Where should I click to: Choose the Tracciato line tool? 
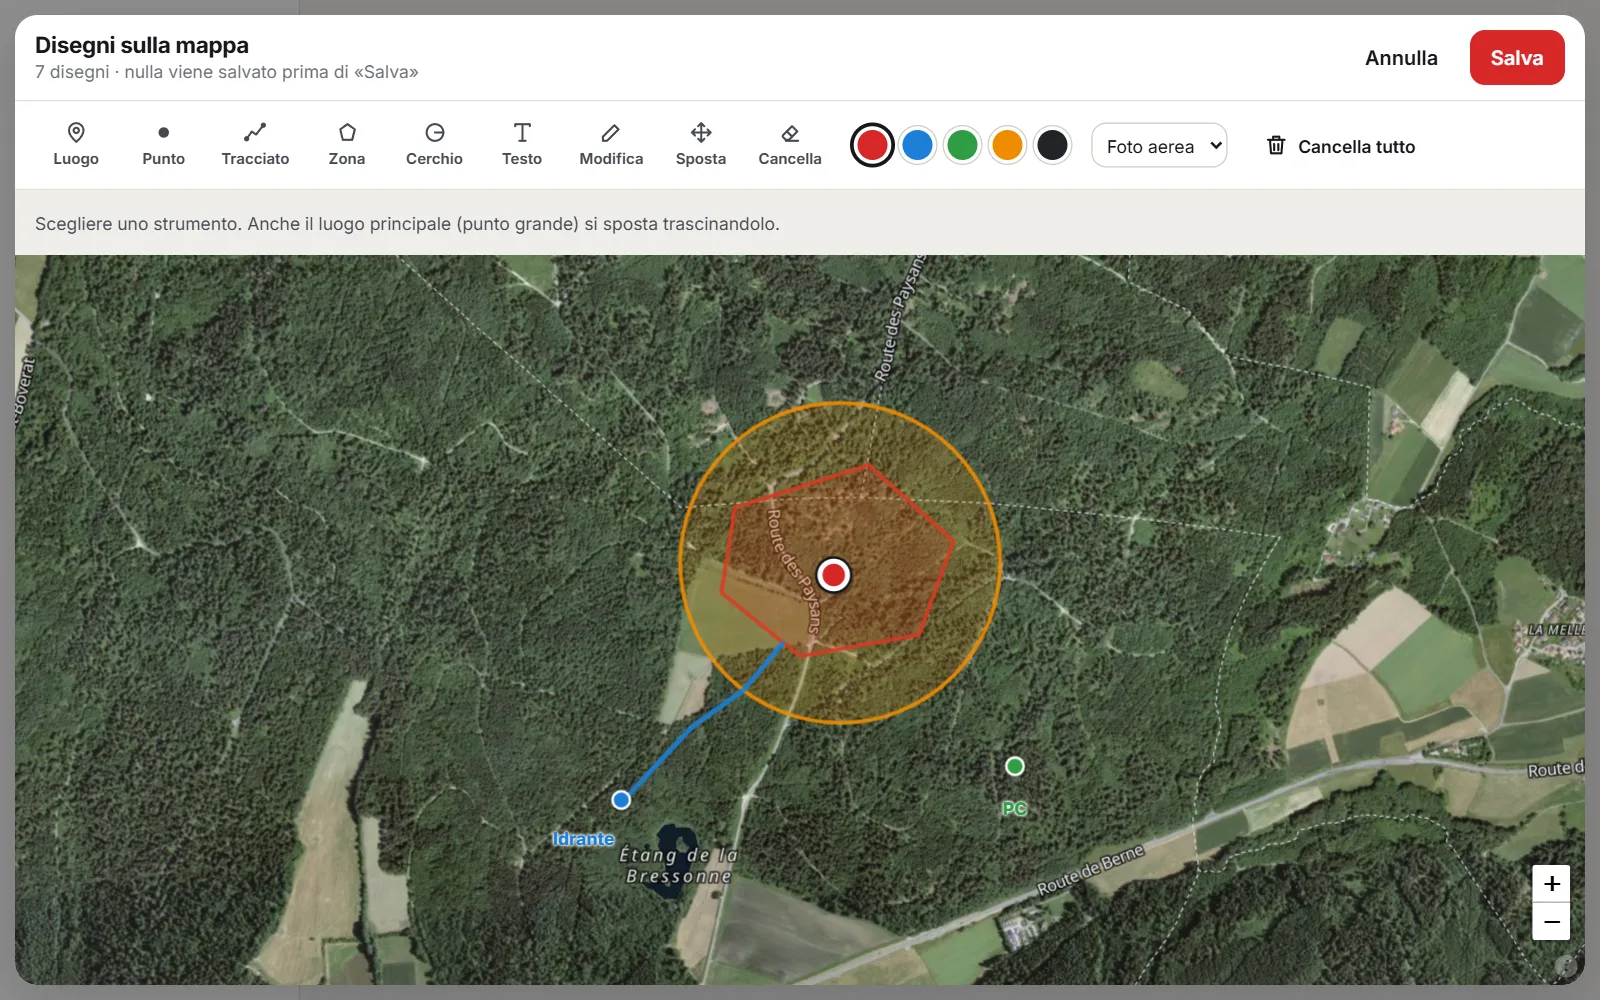255,145
